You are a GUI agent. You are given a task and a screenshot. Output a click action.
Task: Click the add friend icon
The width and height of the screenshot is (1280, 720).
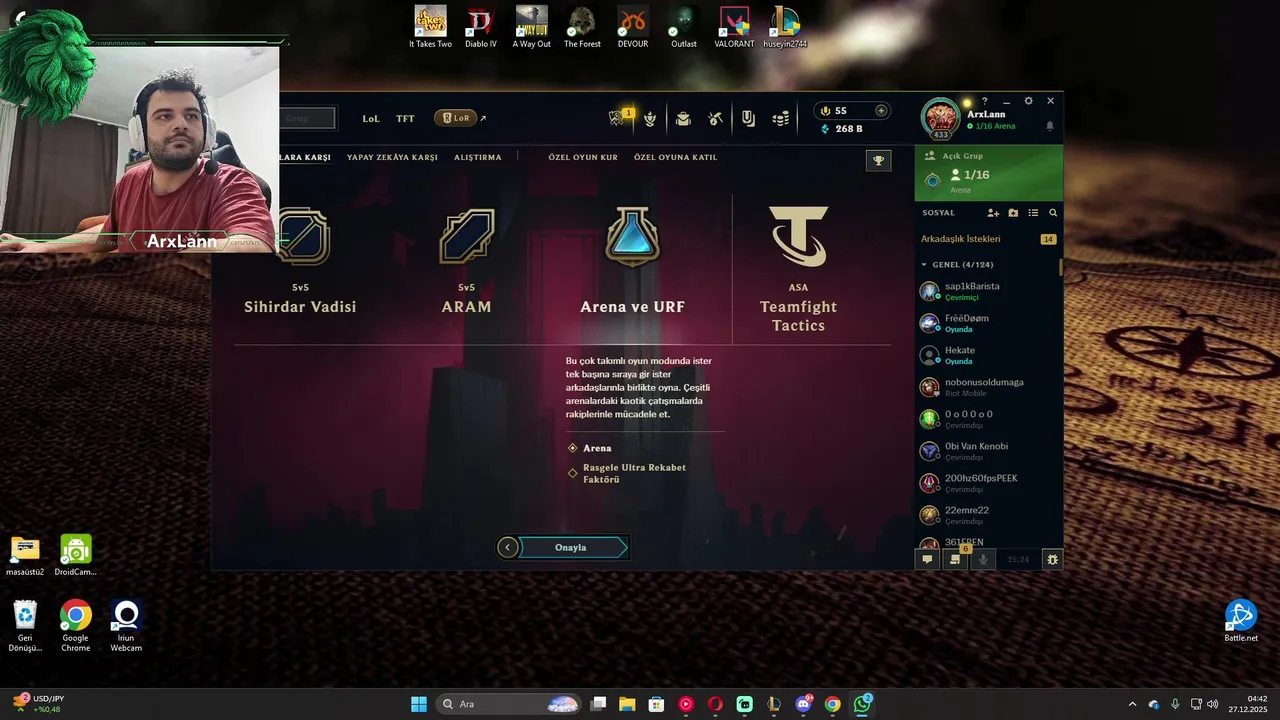coord(993,213)
